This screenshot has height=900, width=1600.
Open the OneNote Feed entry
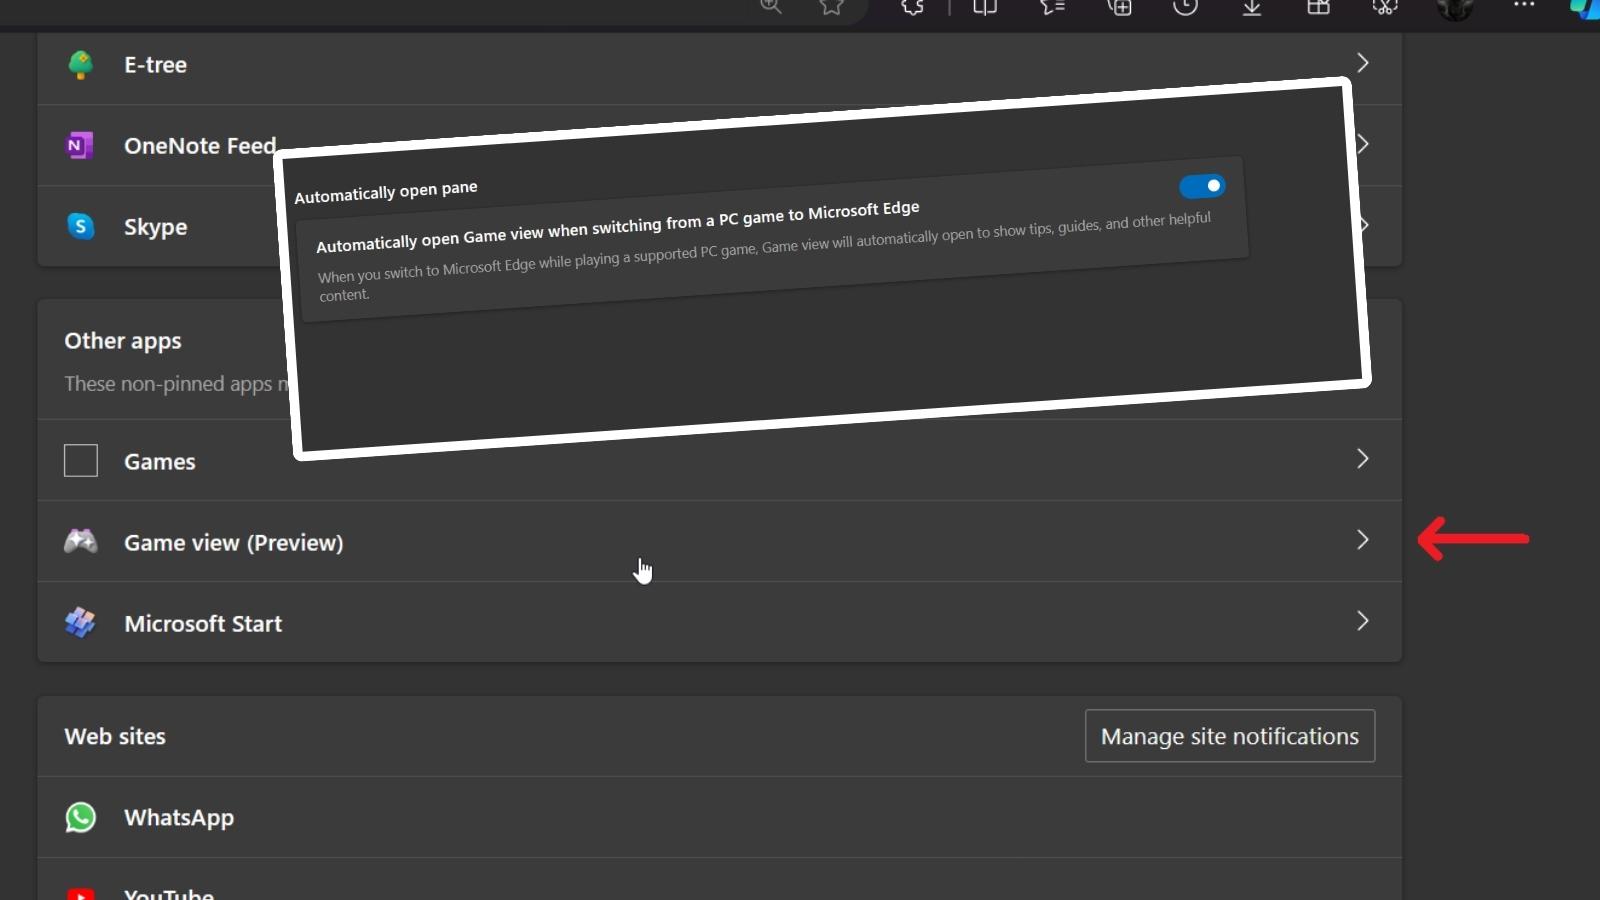click(199, 146)
